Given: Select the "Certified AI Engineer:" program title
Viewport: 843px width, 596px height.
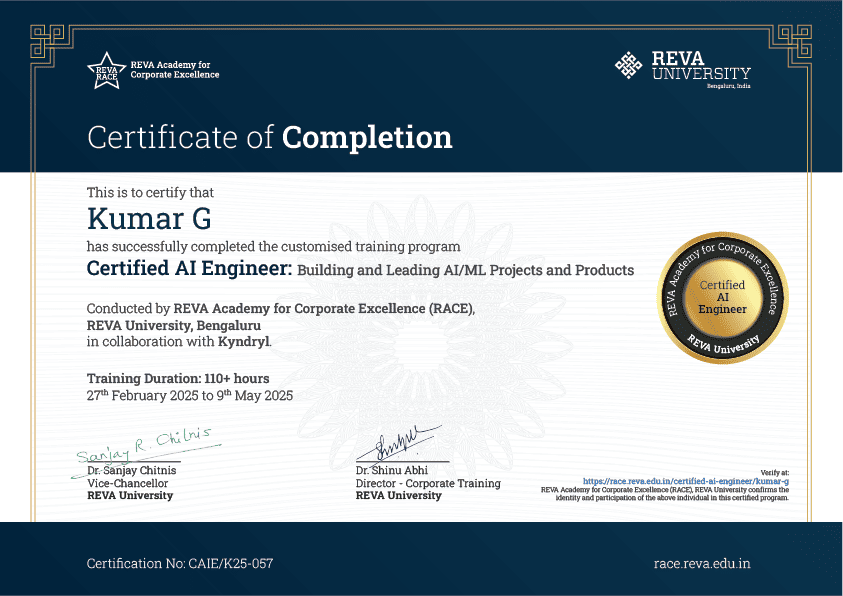Looking at the screenshot, I should (189, 268).
